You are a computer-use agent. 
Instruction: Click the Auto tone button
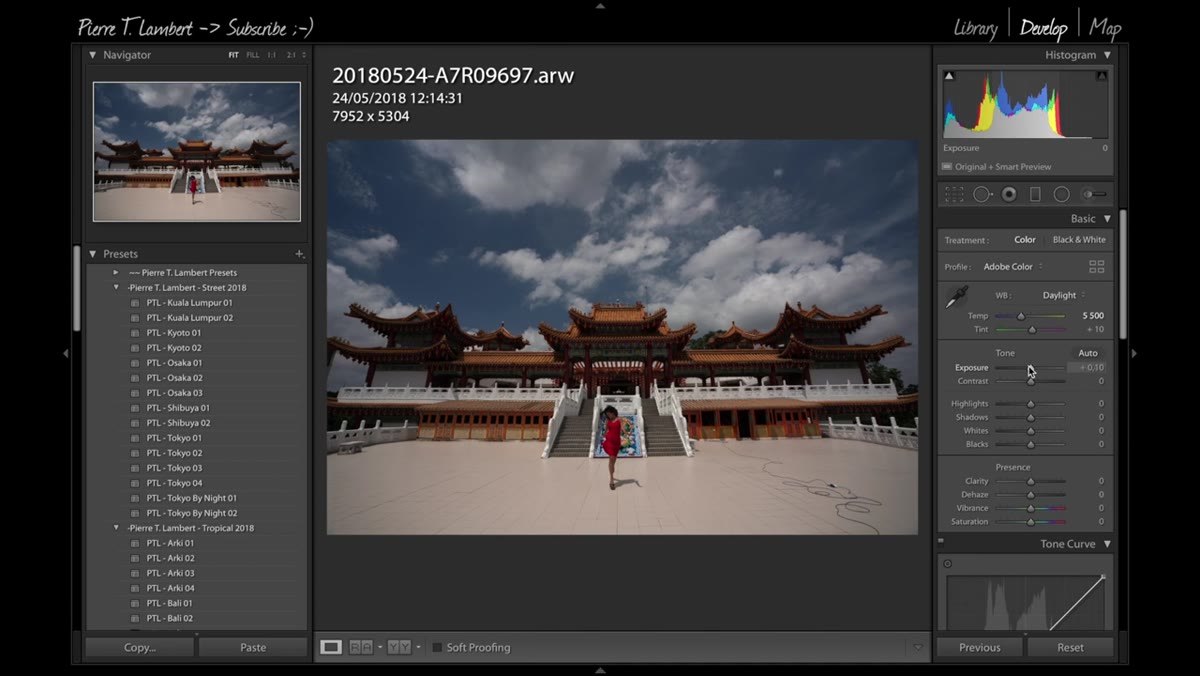coord(1088,353)
